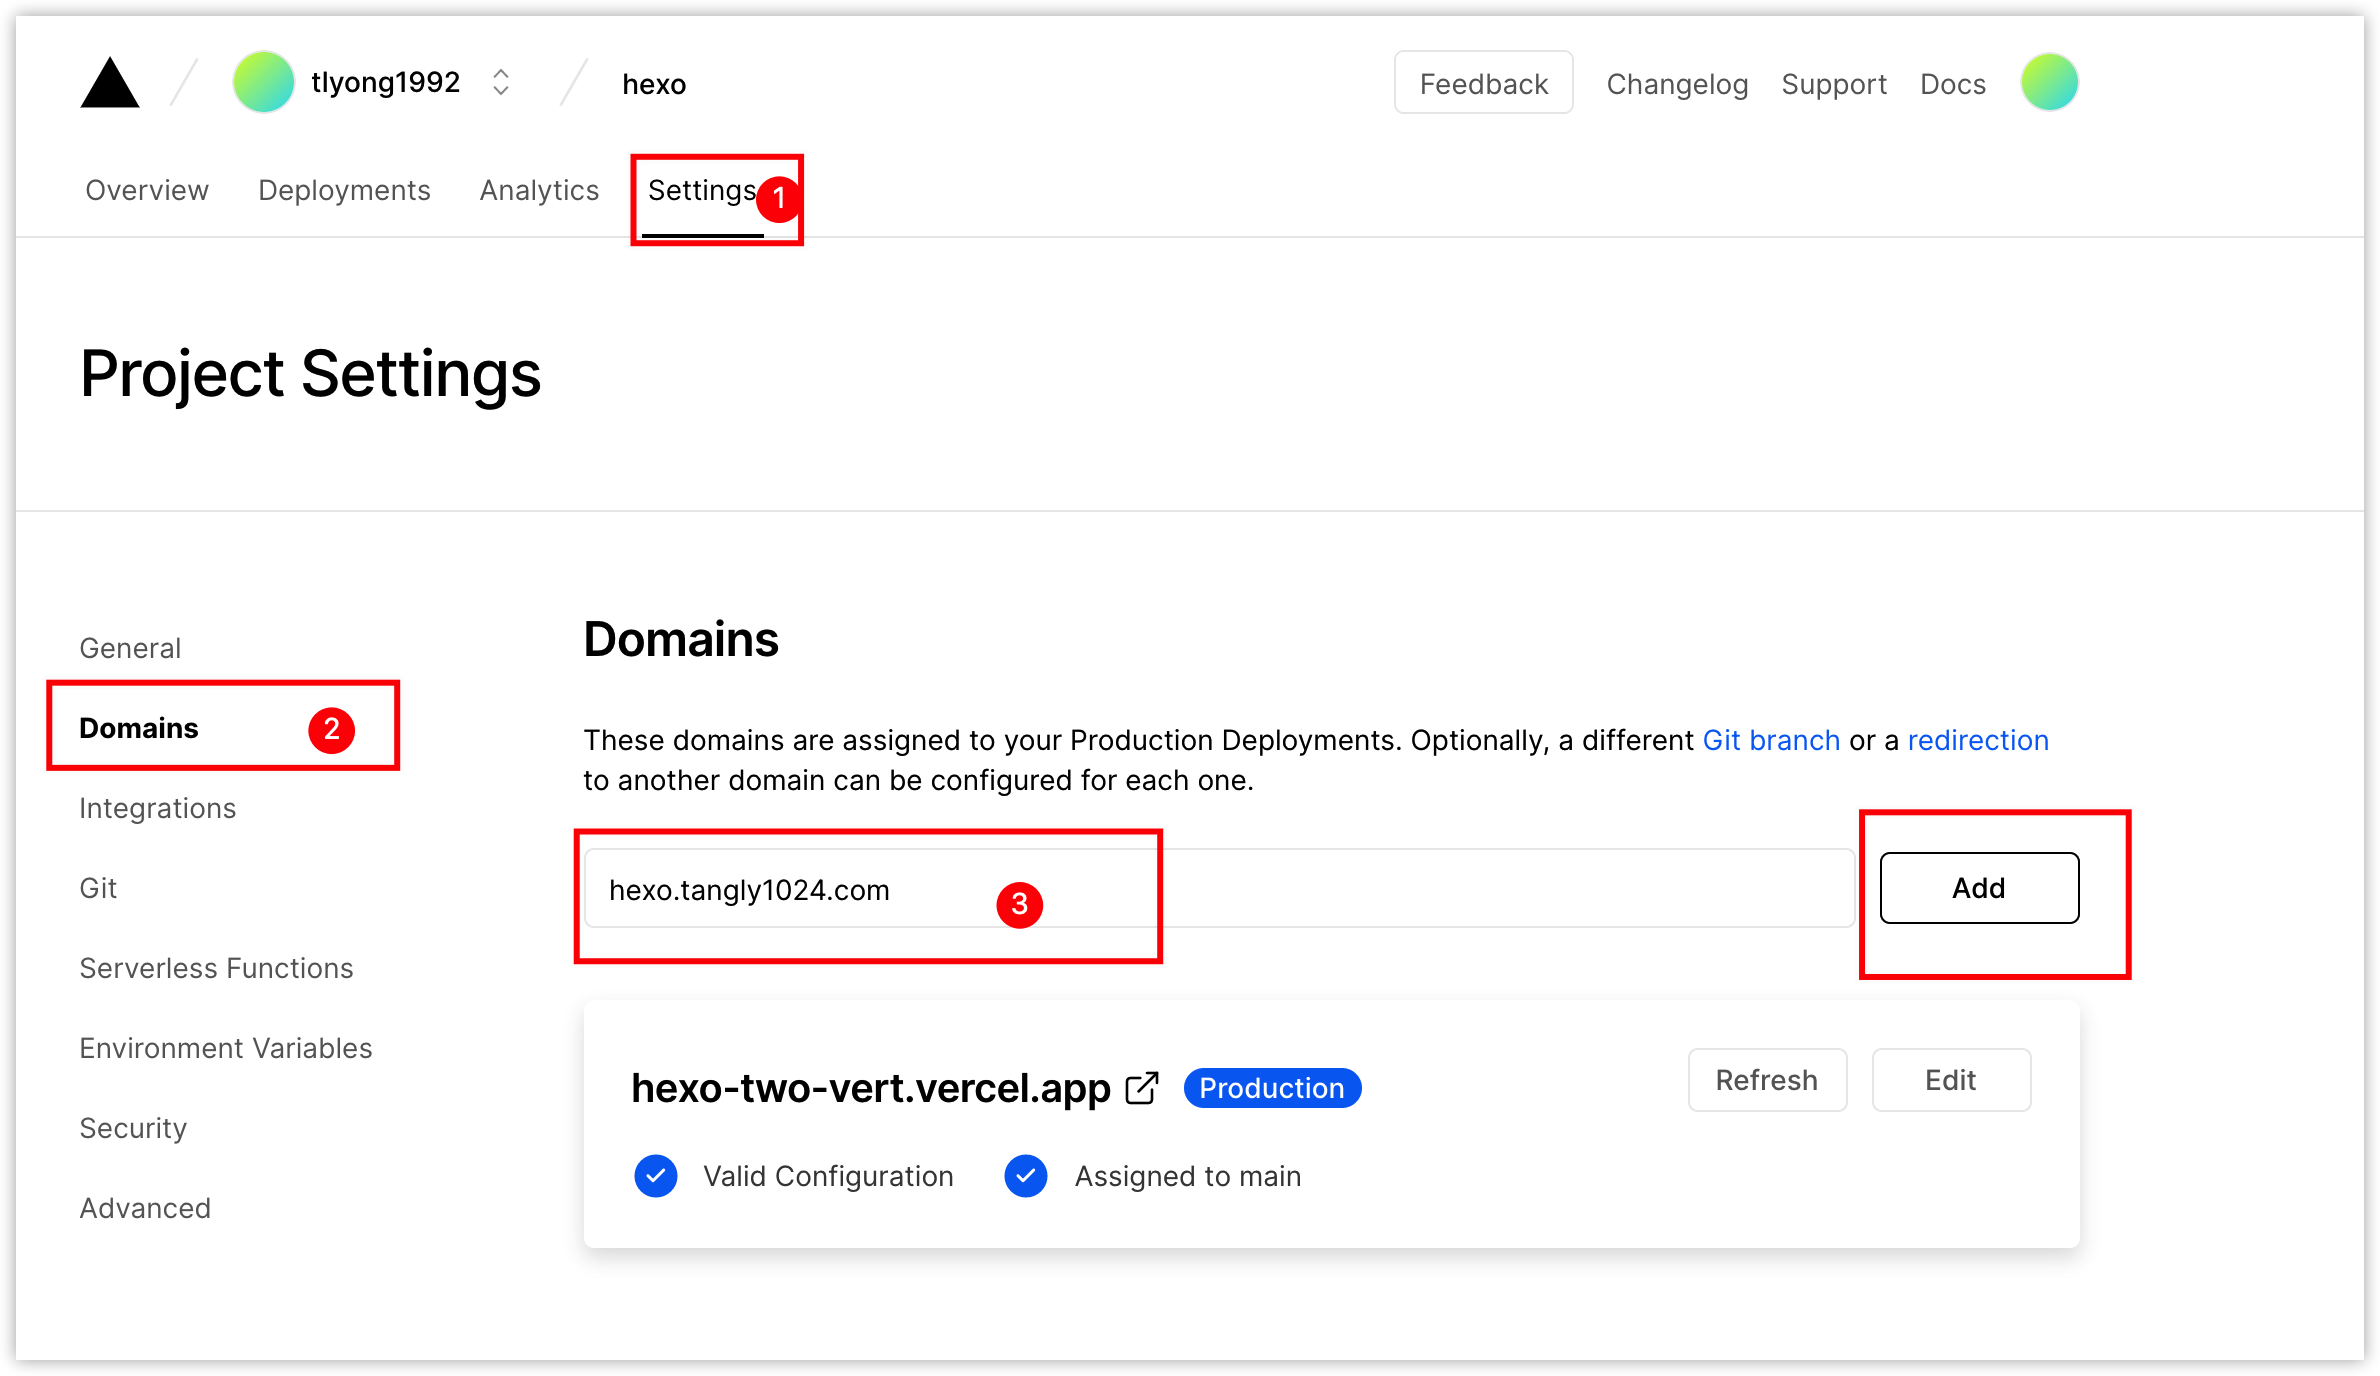Image resolution: width=2380 pixels, height=1376 pixels.
Task: Switch to the Overview tab
Action: click(147, 190)
